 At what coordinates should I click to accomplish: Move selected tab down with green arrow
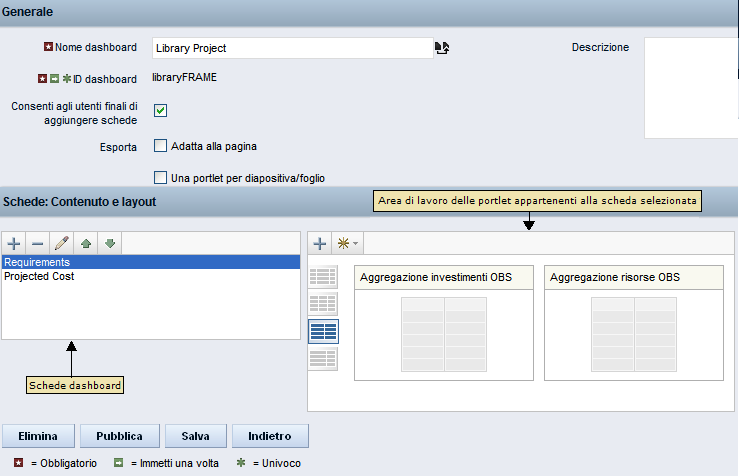110,244
